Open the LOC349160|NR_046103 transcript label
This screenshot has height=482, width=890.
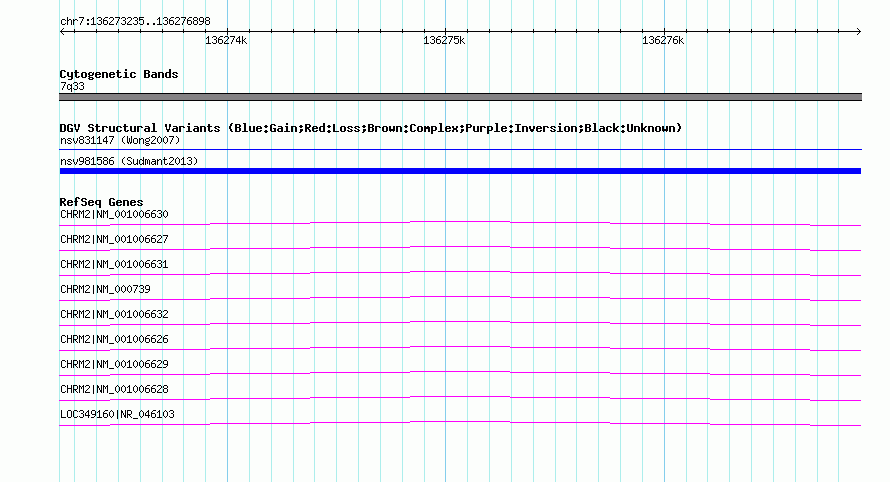click(117, 414)
